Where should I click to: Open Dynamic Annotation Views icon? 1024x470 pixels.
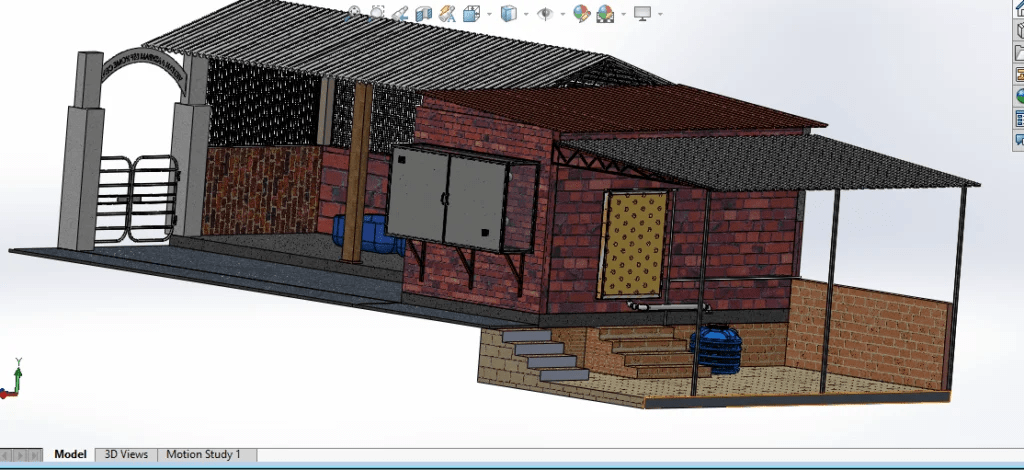[x=447, y=13]
